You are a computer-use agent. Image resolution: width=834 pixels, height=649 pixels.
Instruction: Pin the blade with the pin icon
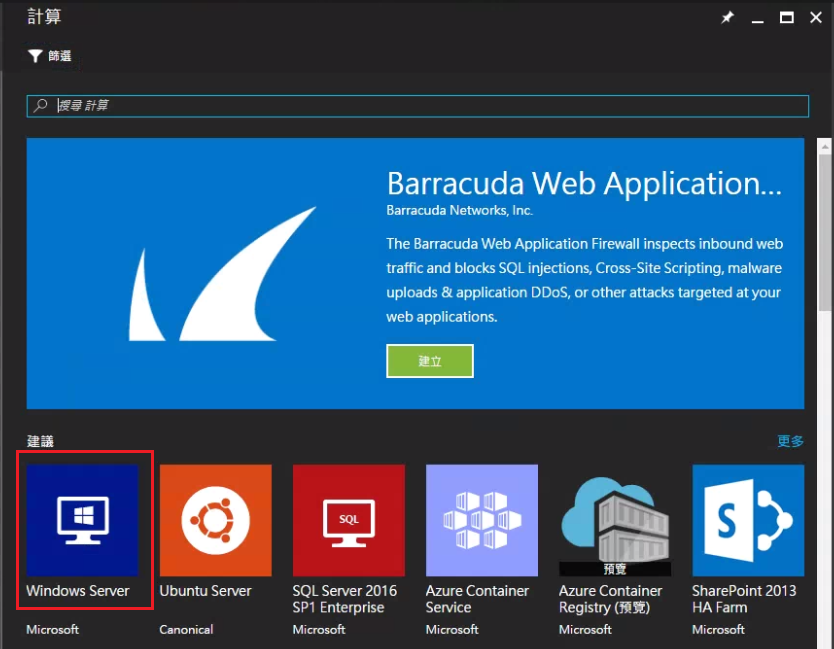pos(727,18)
